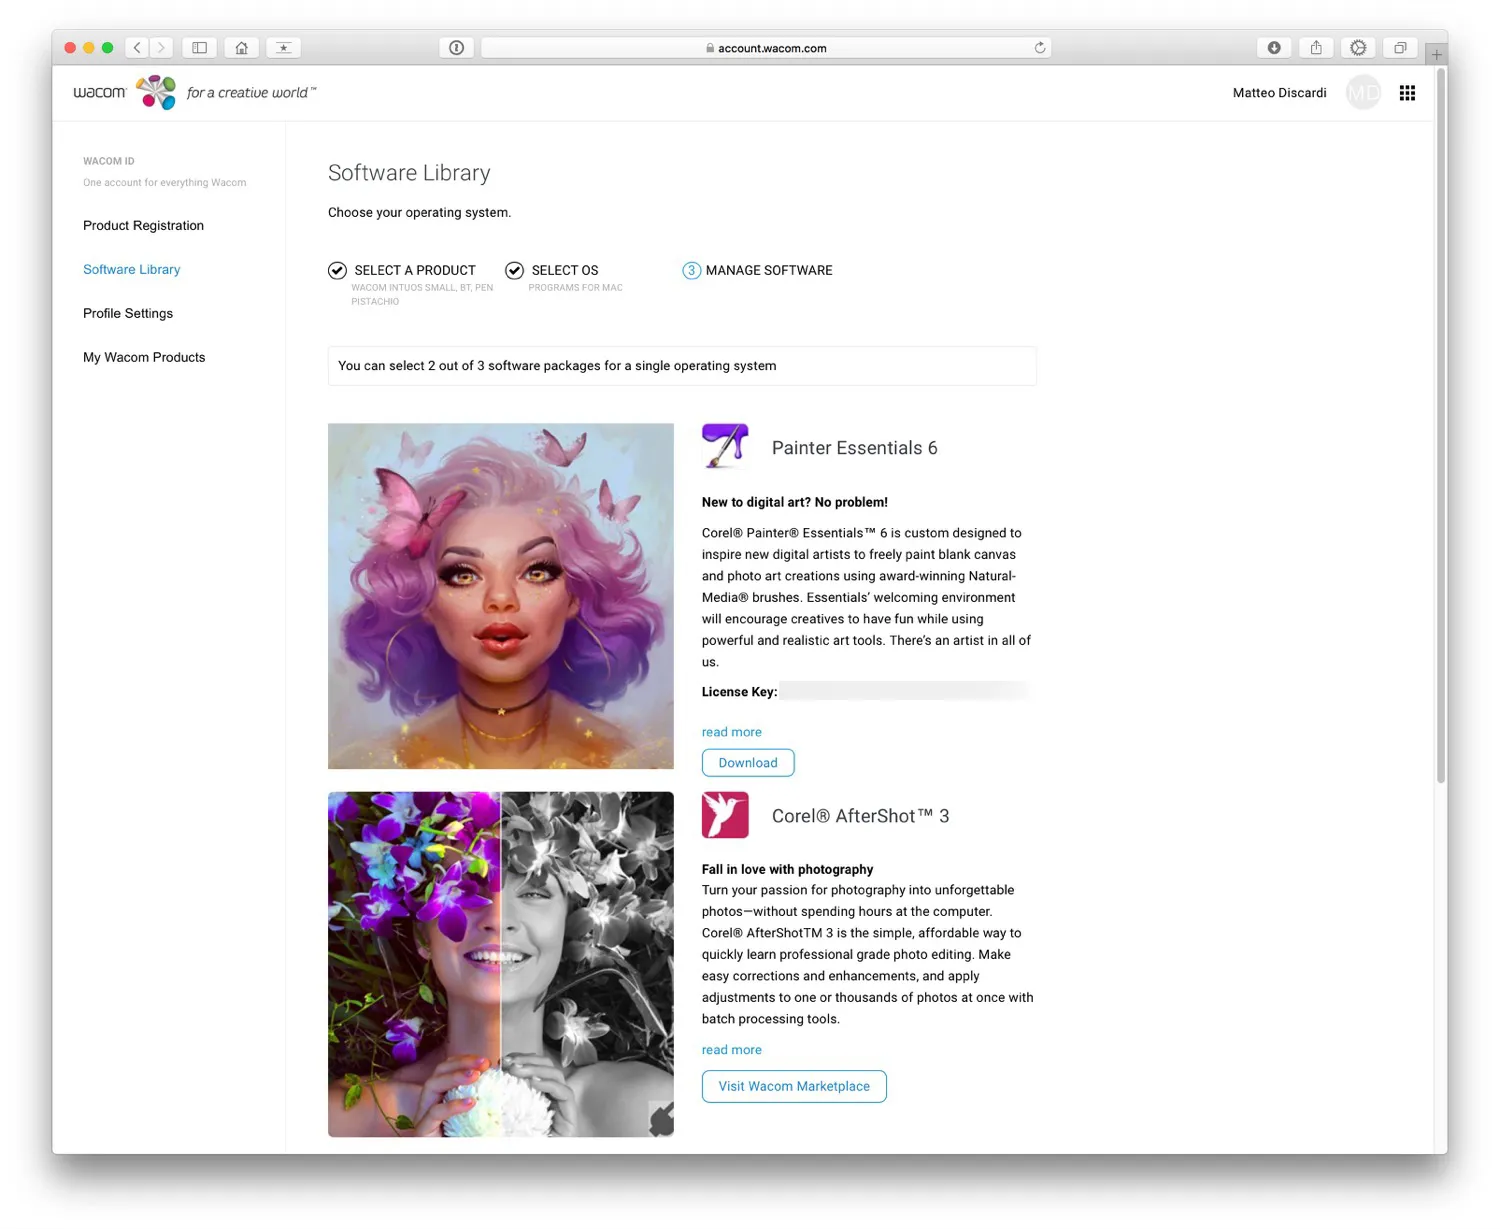Image resolution: width=1500 pixels, height=1229 pixels.
Task: Click 'WACOM INTUOS SMALL, BT, PEN' subtitle
Action: pos(422,287)
